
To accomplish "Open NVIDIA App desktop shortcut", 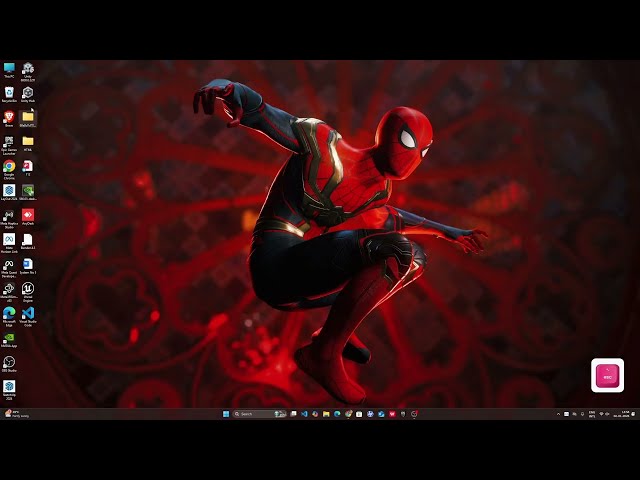I will 9,340.
